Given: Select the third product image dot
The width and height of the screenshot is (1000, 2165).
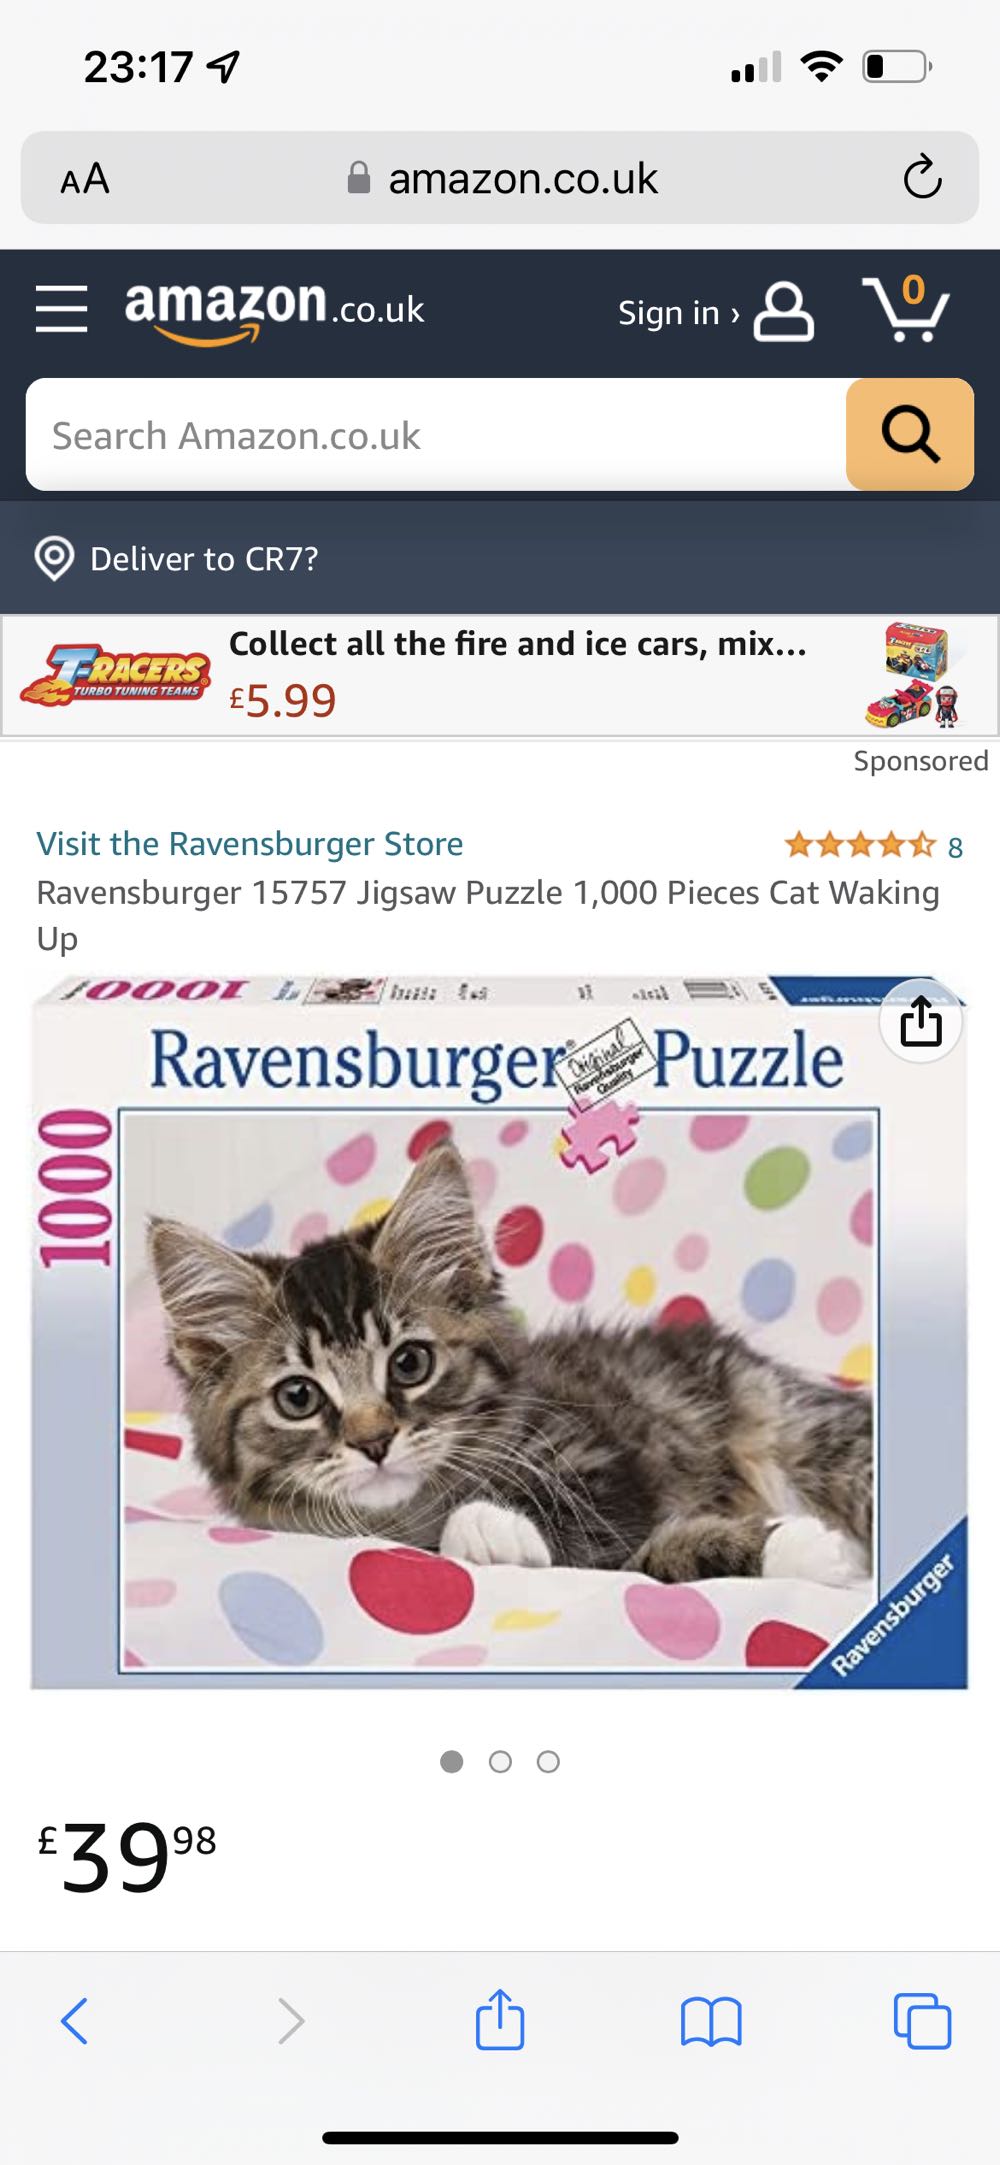Looking at the screenshot, I should coord(548,1762).
